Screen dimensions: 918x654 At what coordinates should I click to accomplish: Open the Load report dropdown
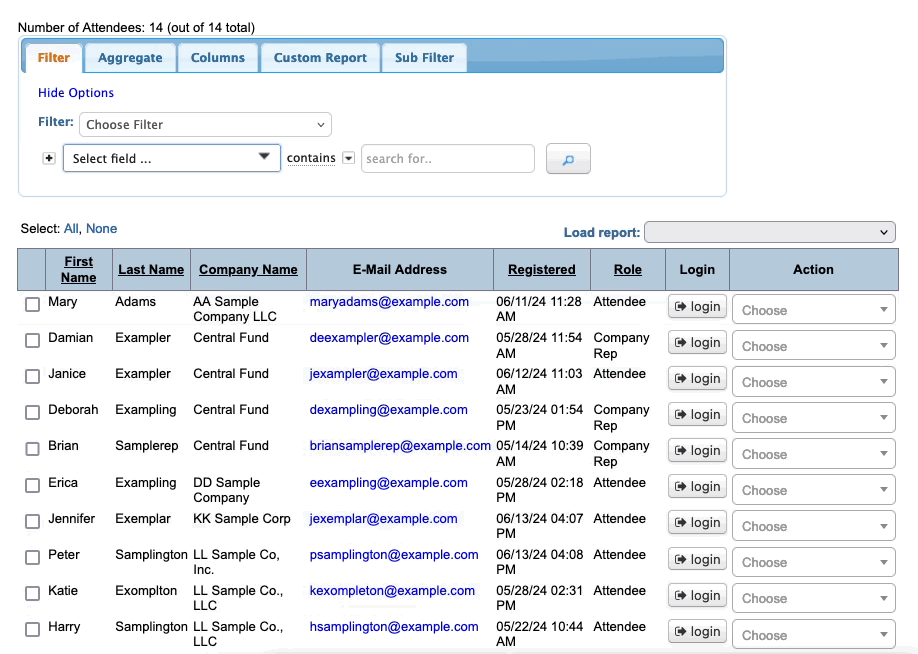coord(769,232)
